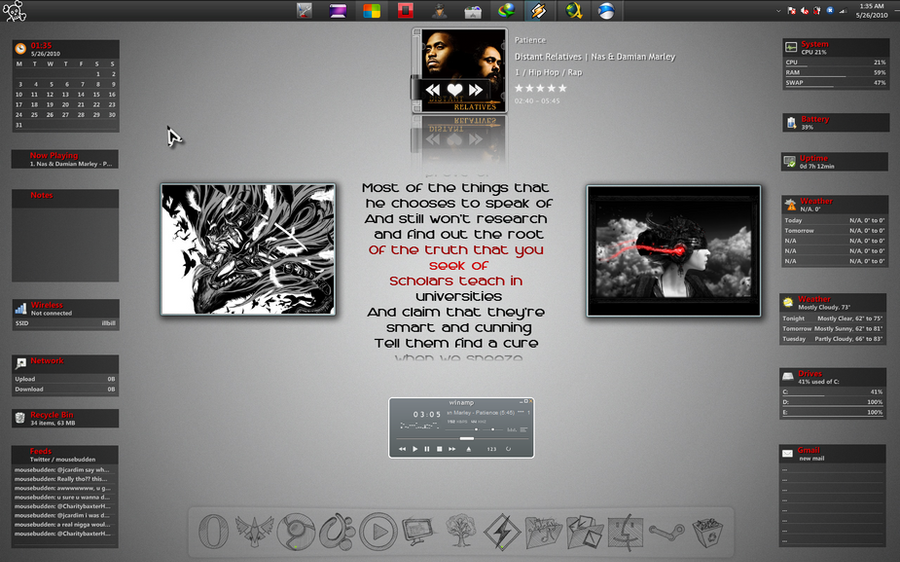
Task: Skip to previous track on album widget
Action: point(433,90)
